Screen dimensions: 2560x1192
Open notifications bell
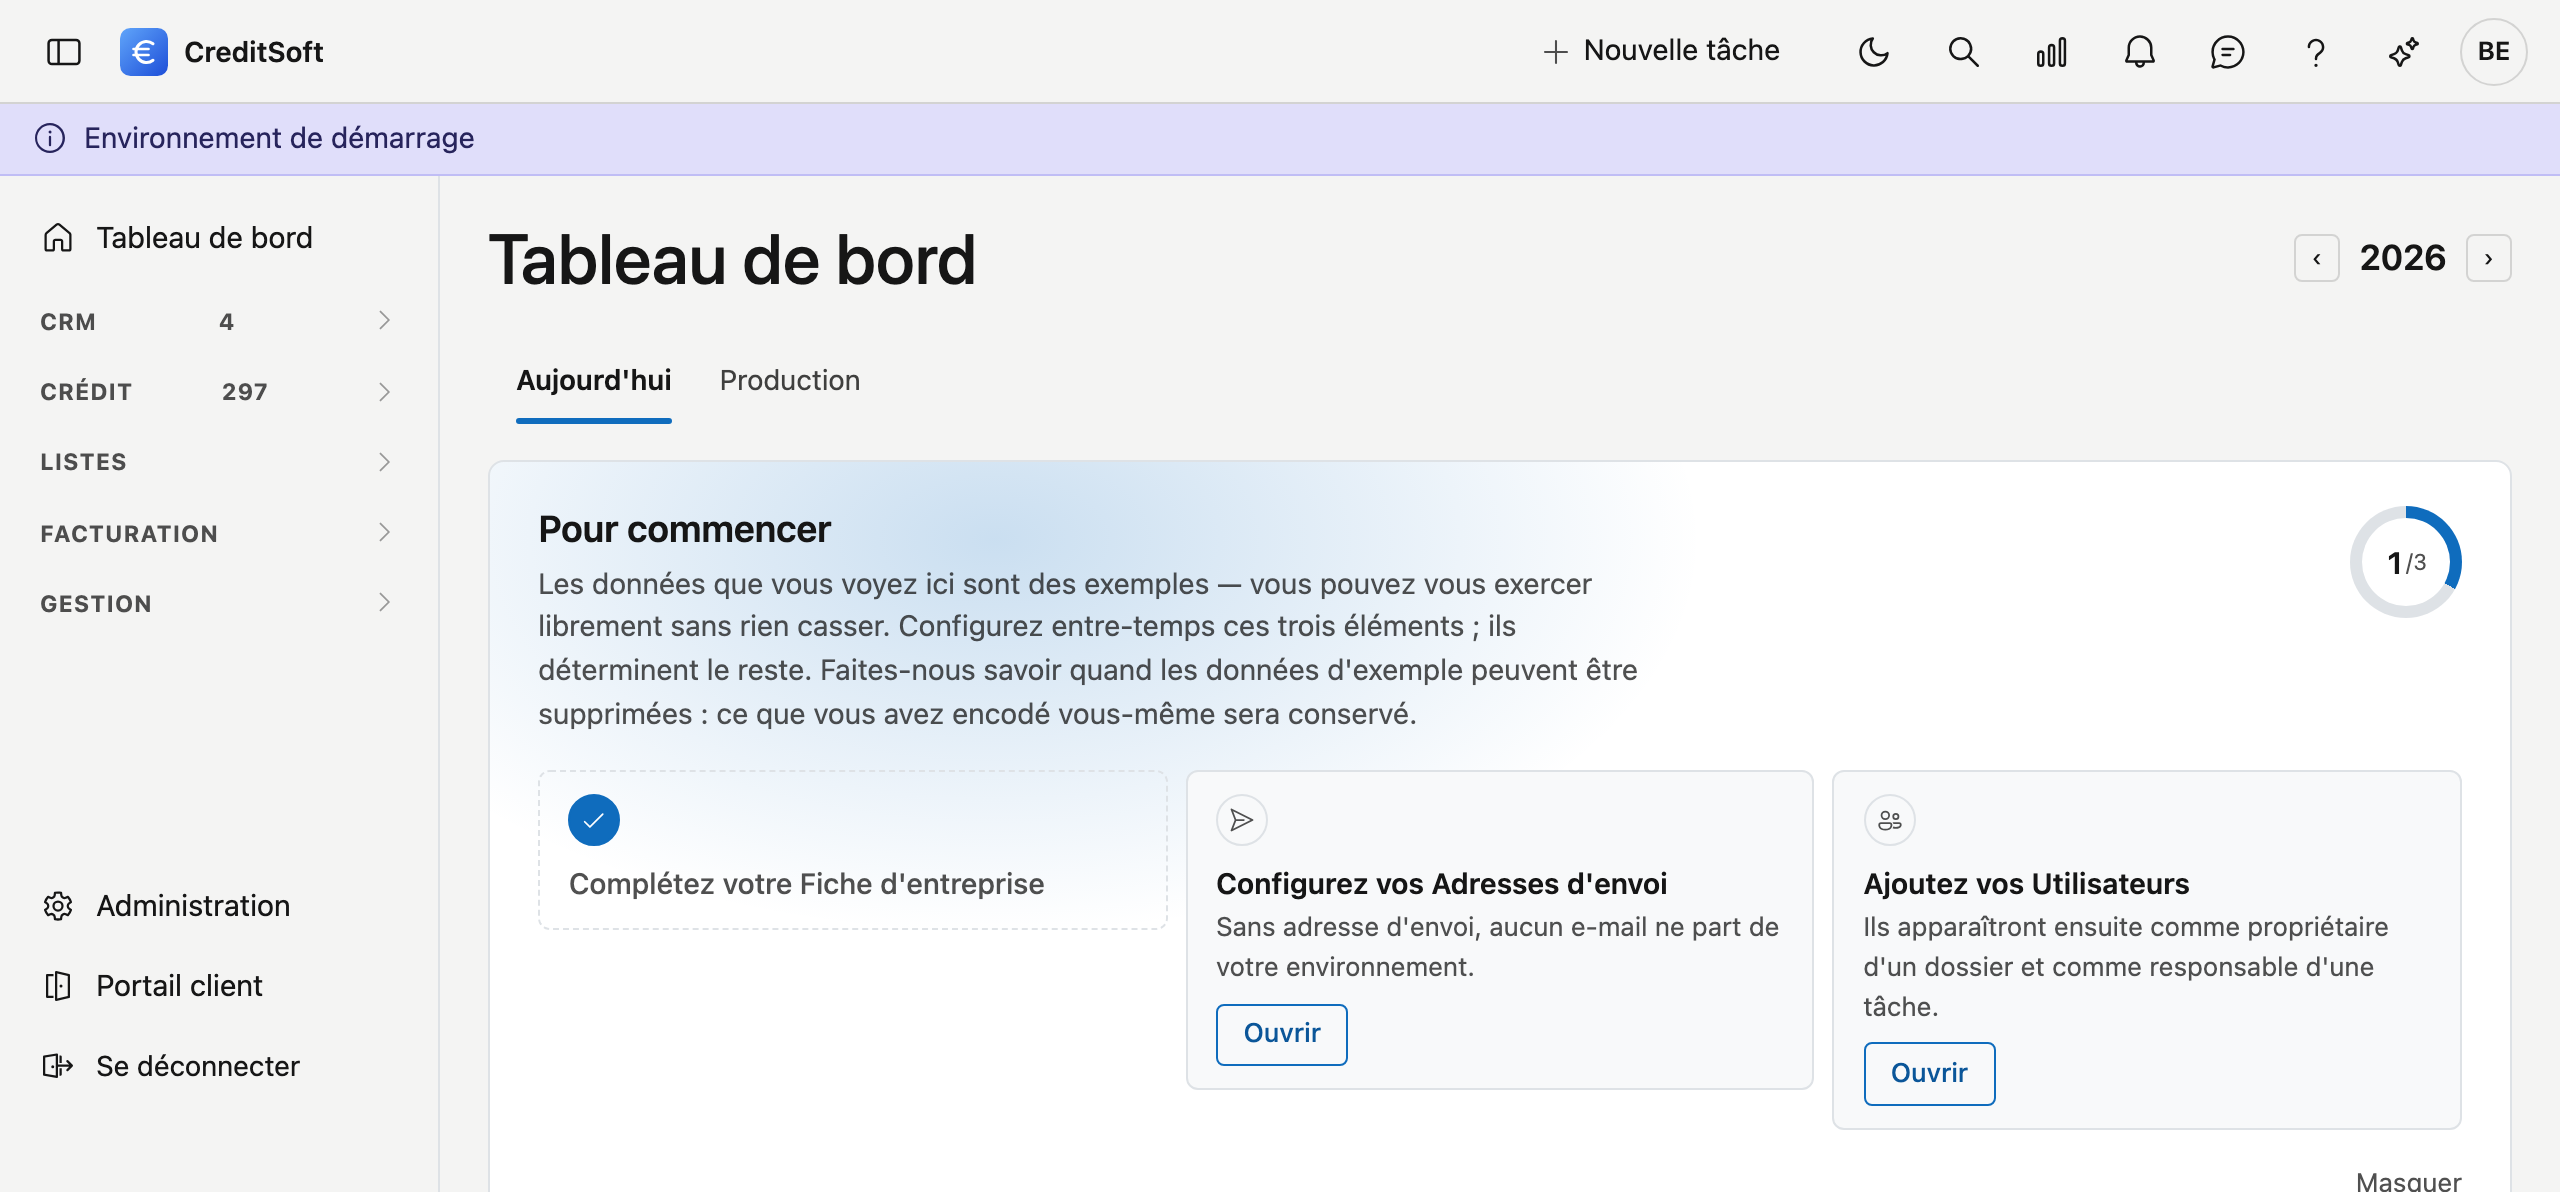(x=2139, y=52)
